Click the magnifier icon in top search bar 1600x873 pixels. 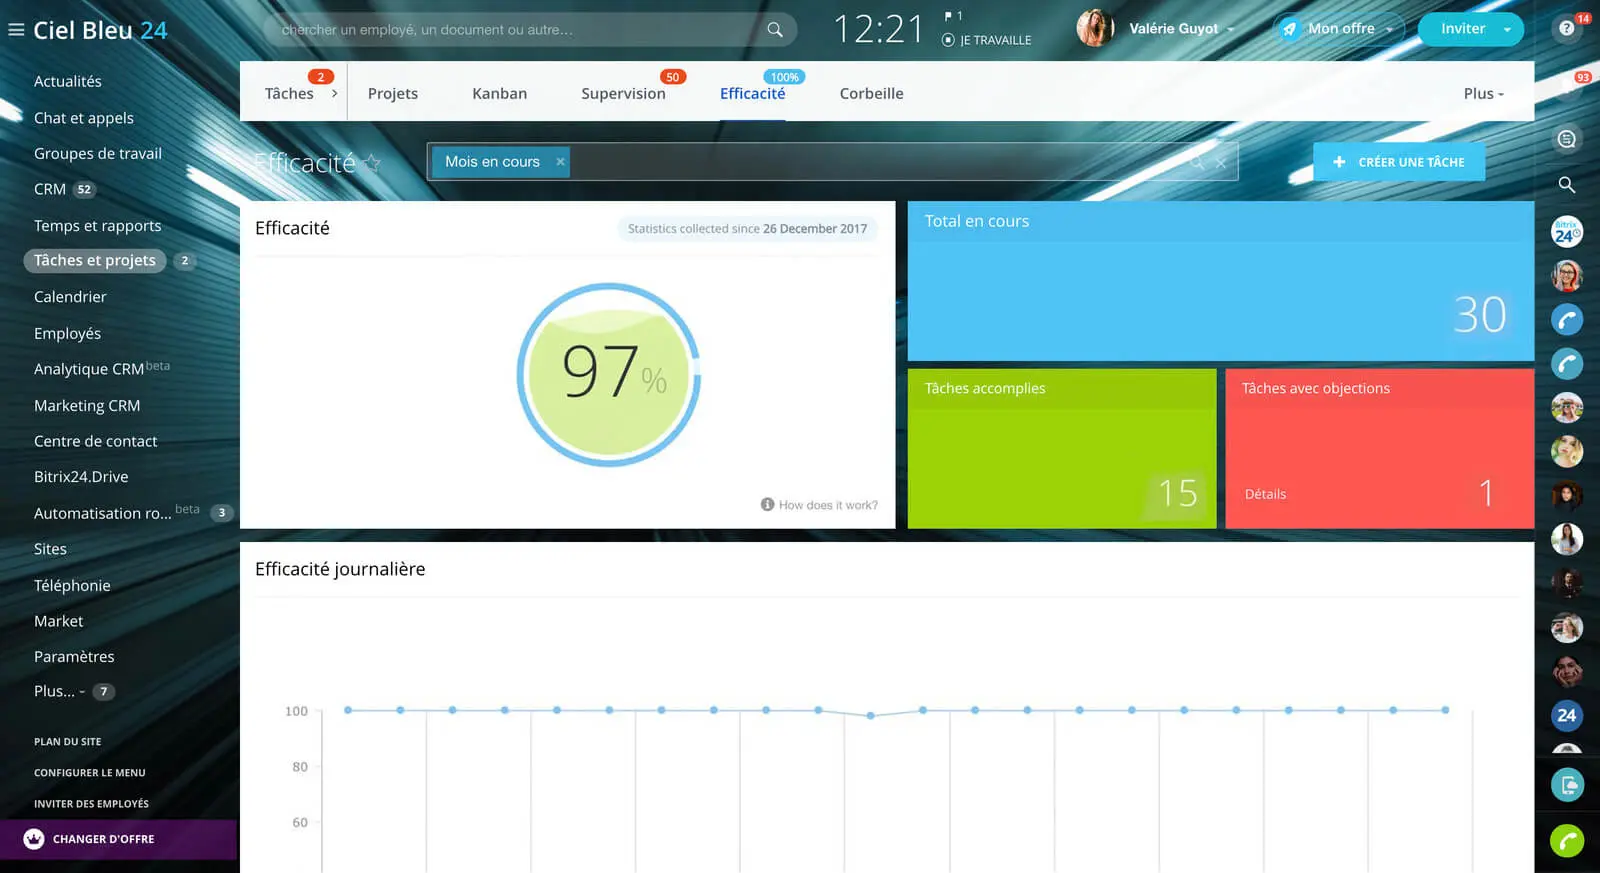click(x=774, y=30)
